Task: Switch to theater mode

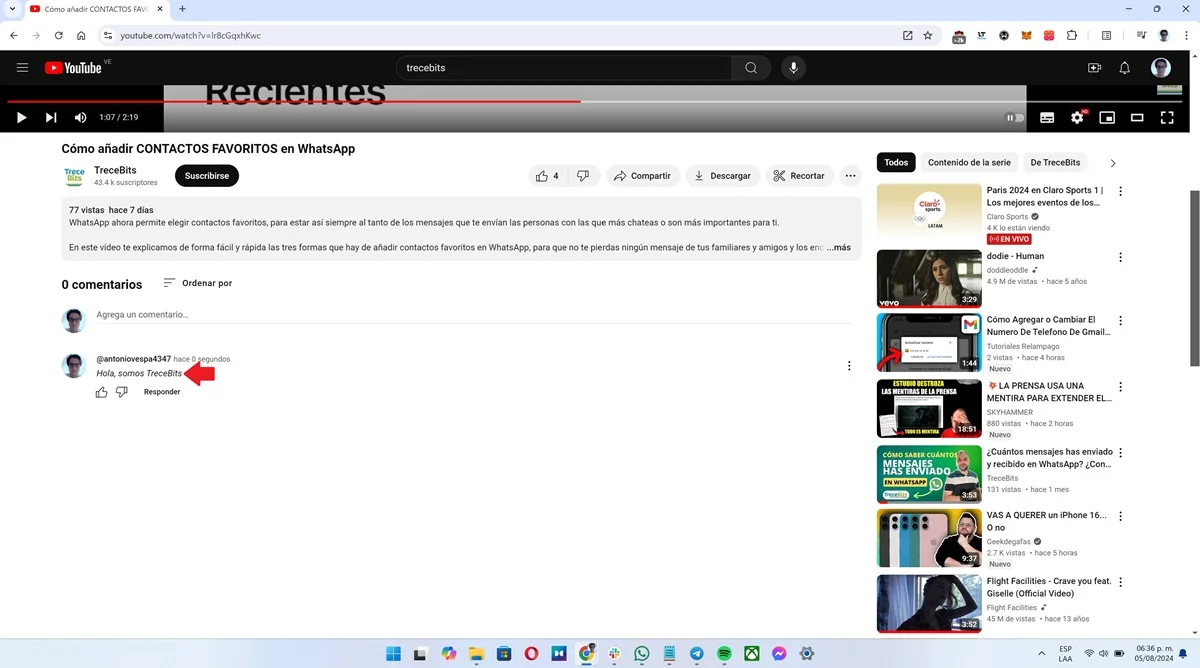Action: pyautogui.click(x=1137, y=117)
